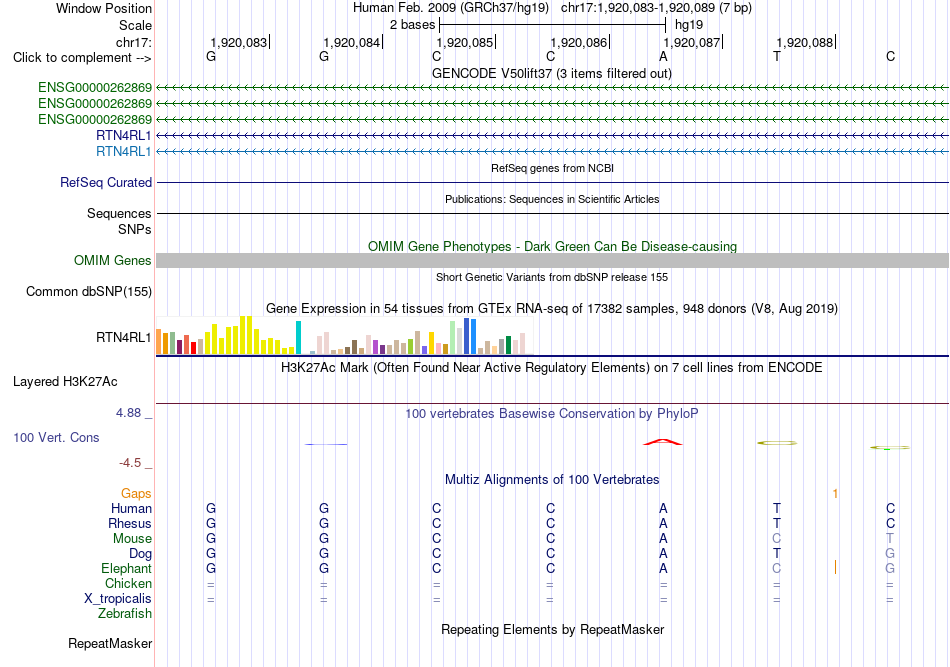Click the 4.88 PhyloP upper limit
Screen dimensions: 950x667
[128, 413]
